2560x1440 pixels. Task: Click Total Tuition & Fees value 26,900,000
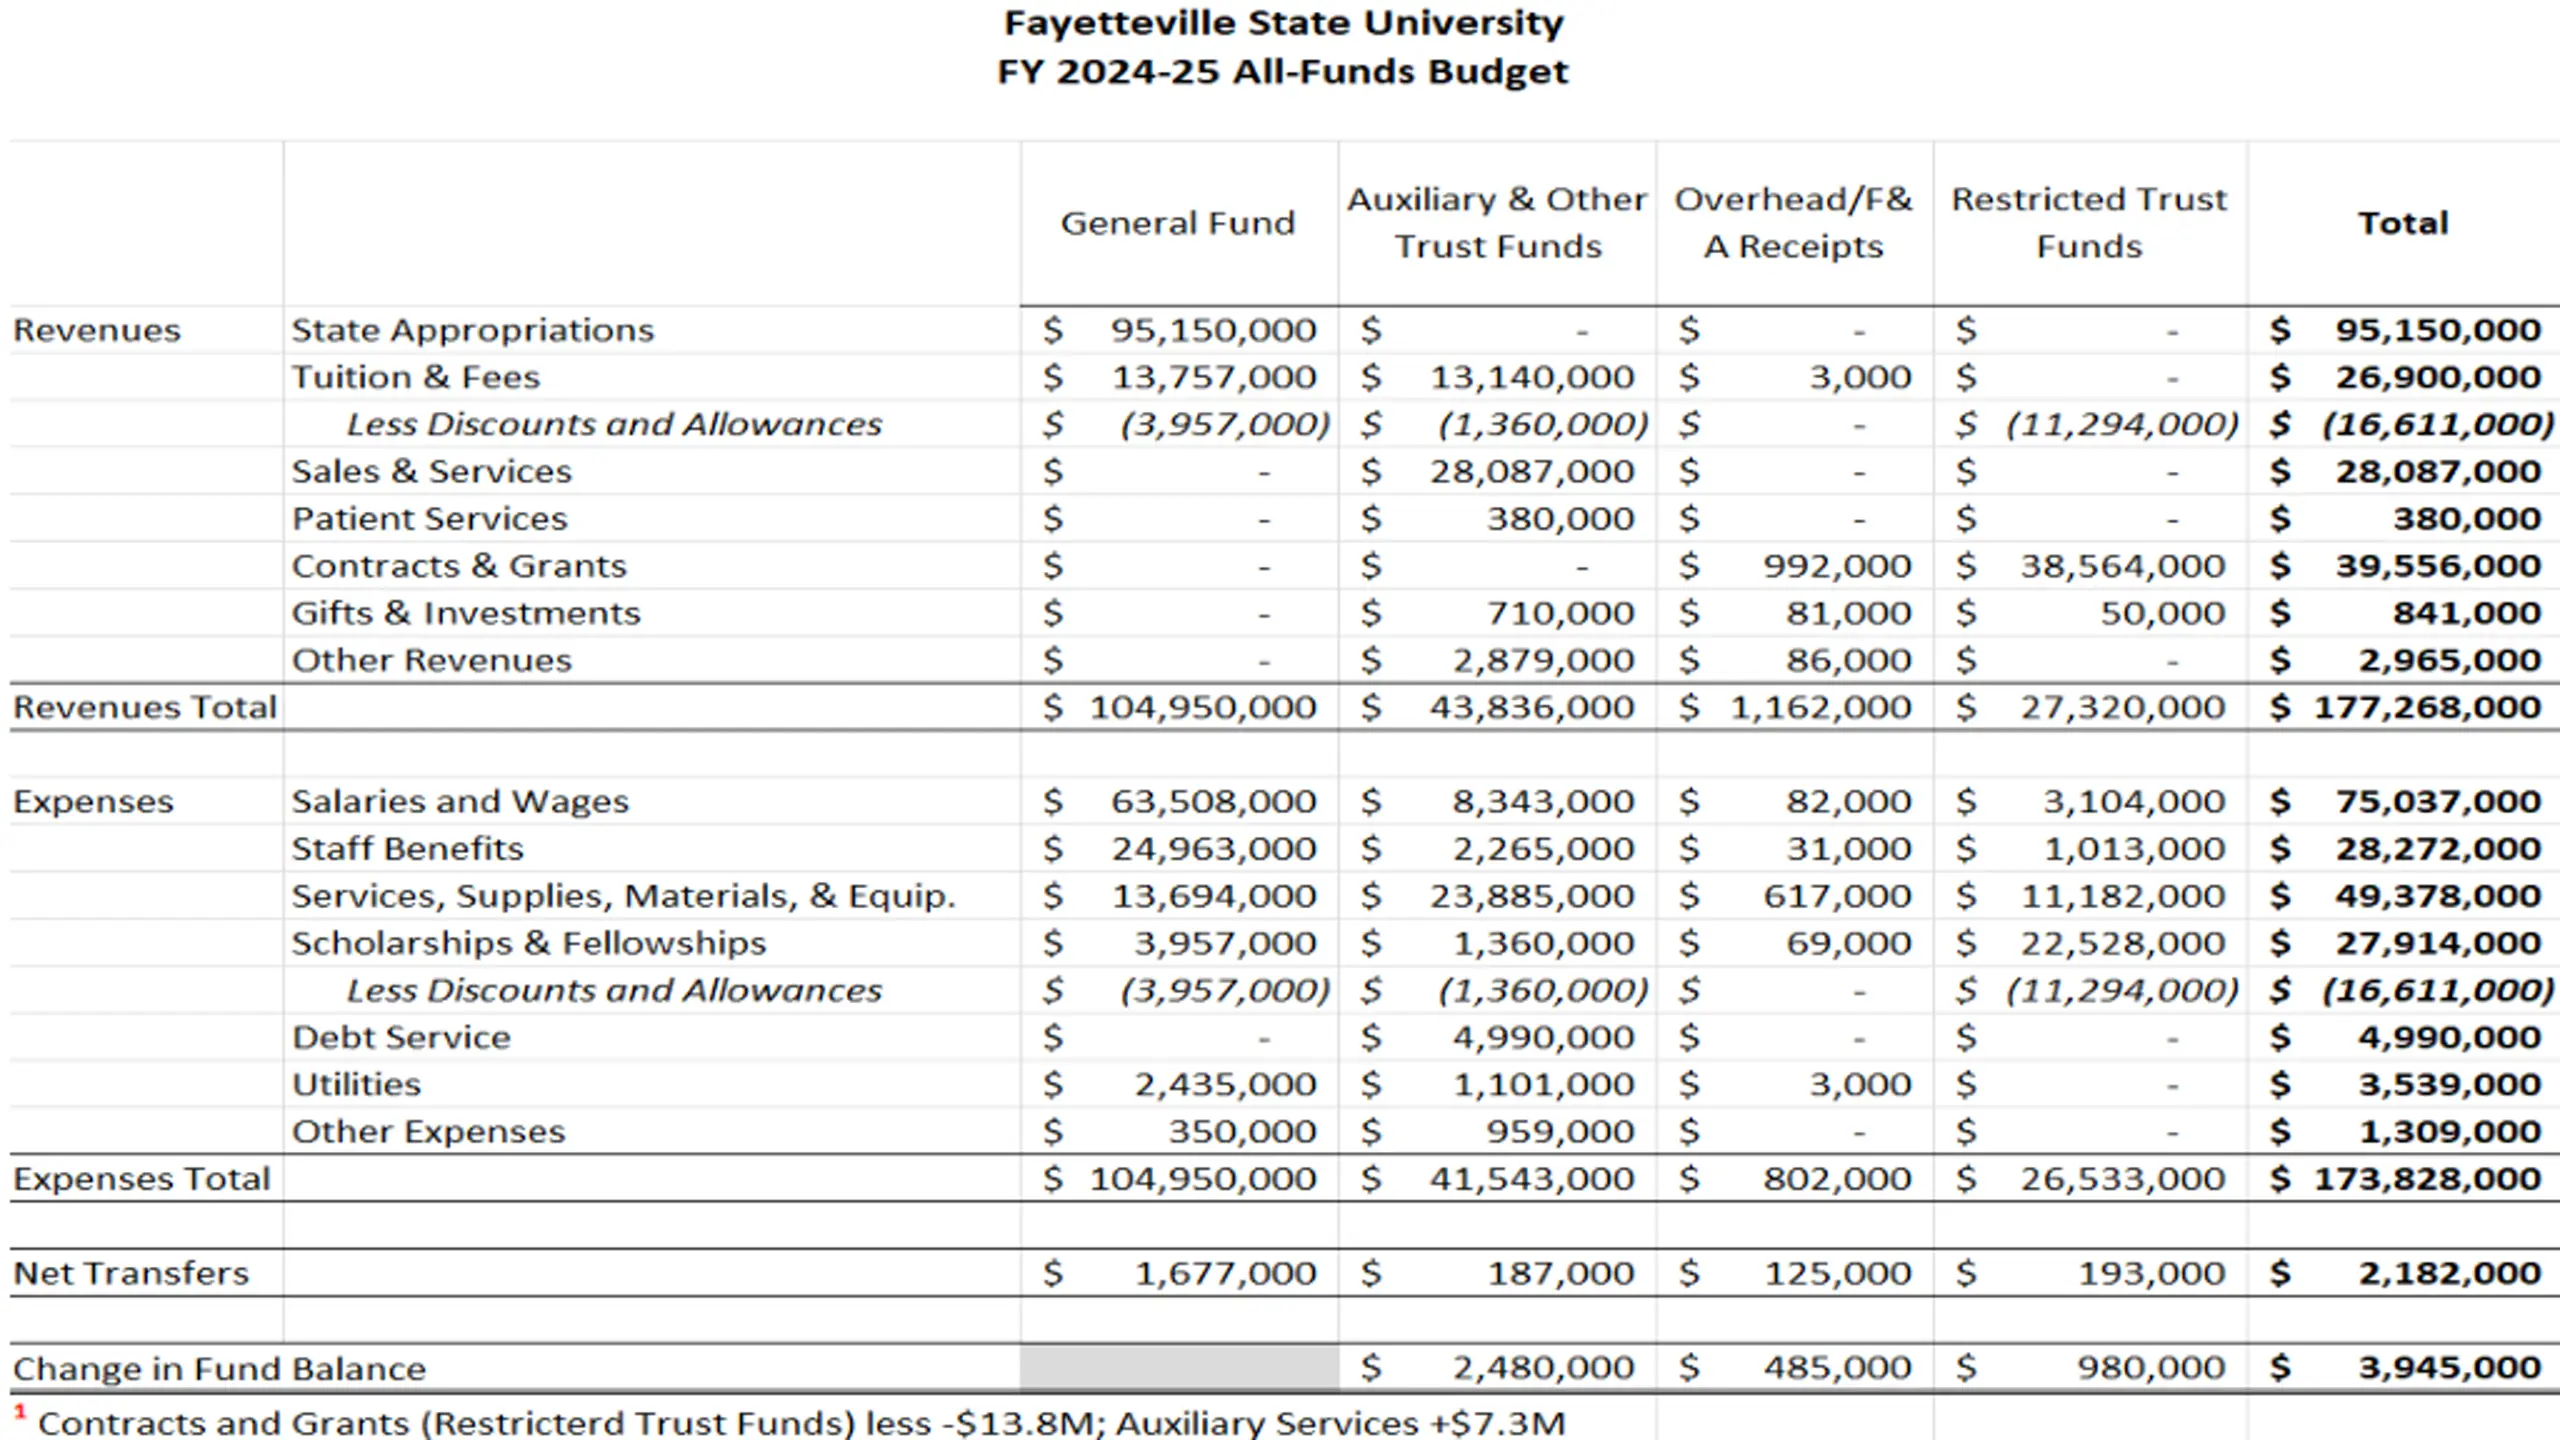[2438, 378]
